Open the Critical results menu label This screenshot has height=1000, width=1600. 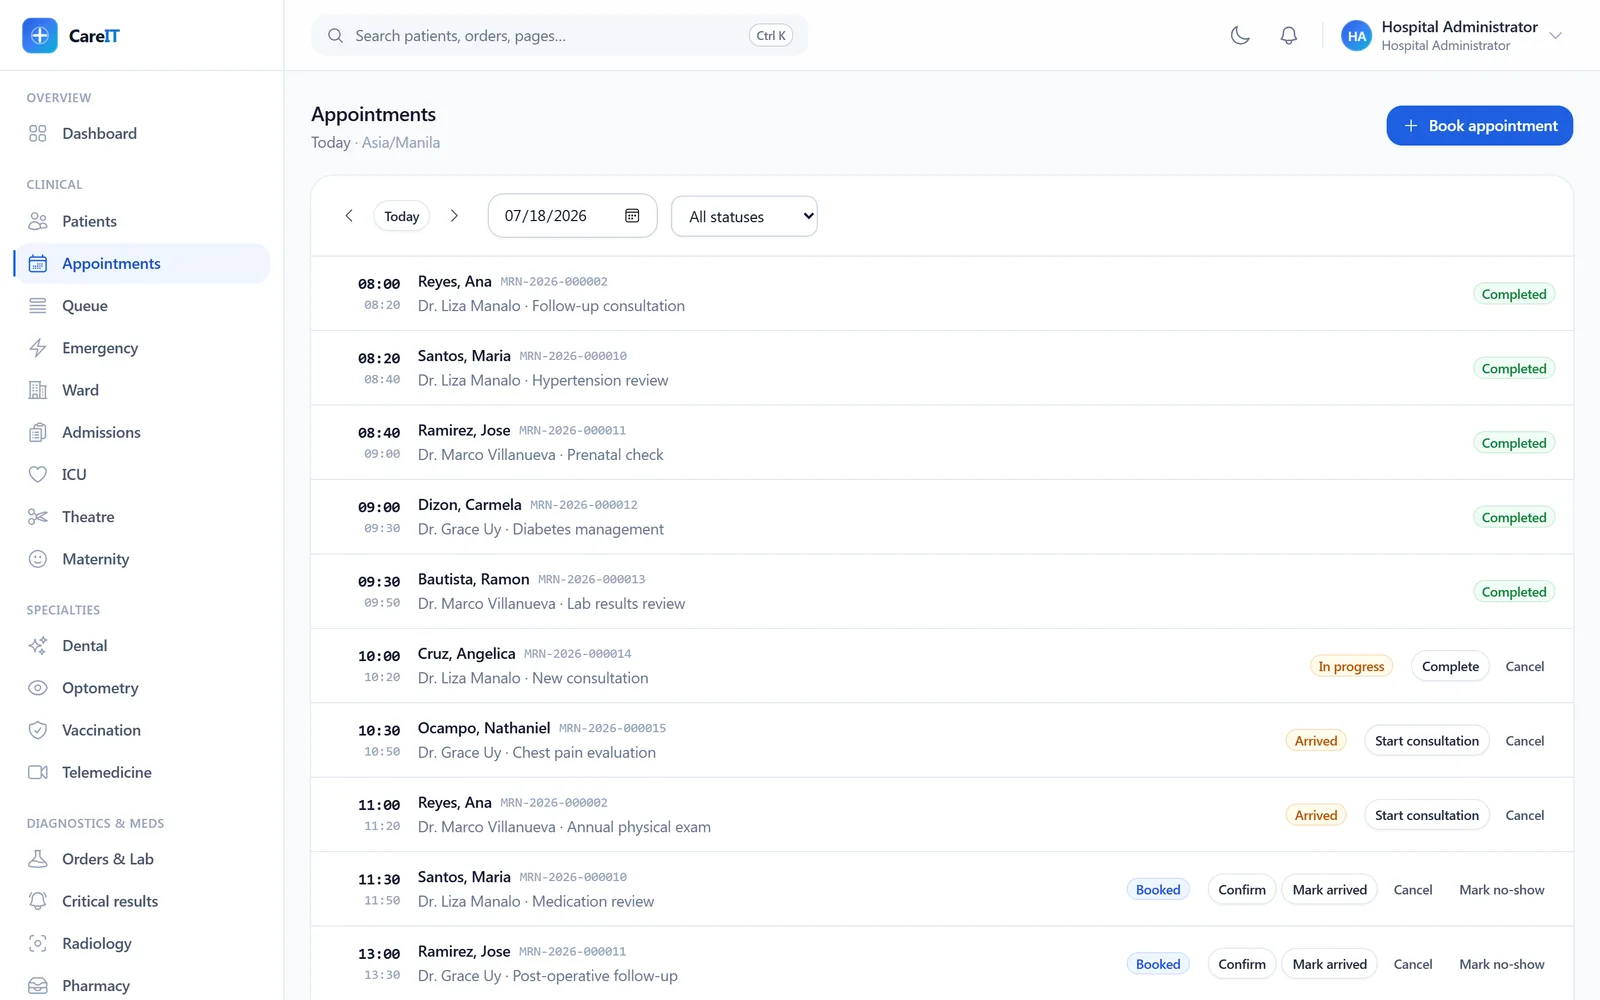(110, 901)
